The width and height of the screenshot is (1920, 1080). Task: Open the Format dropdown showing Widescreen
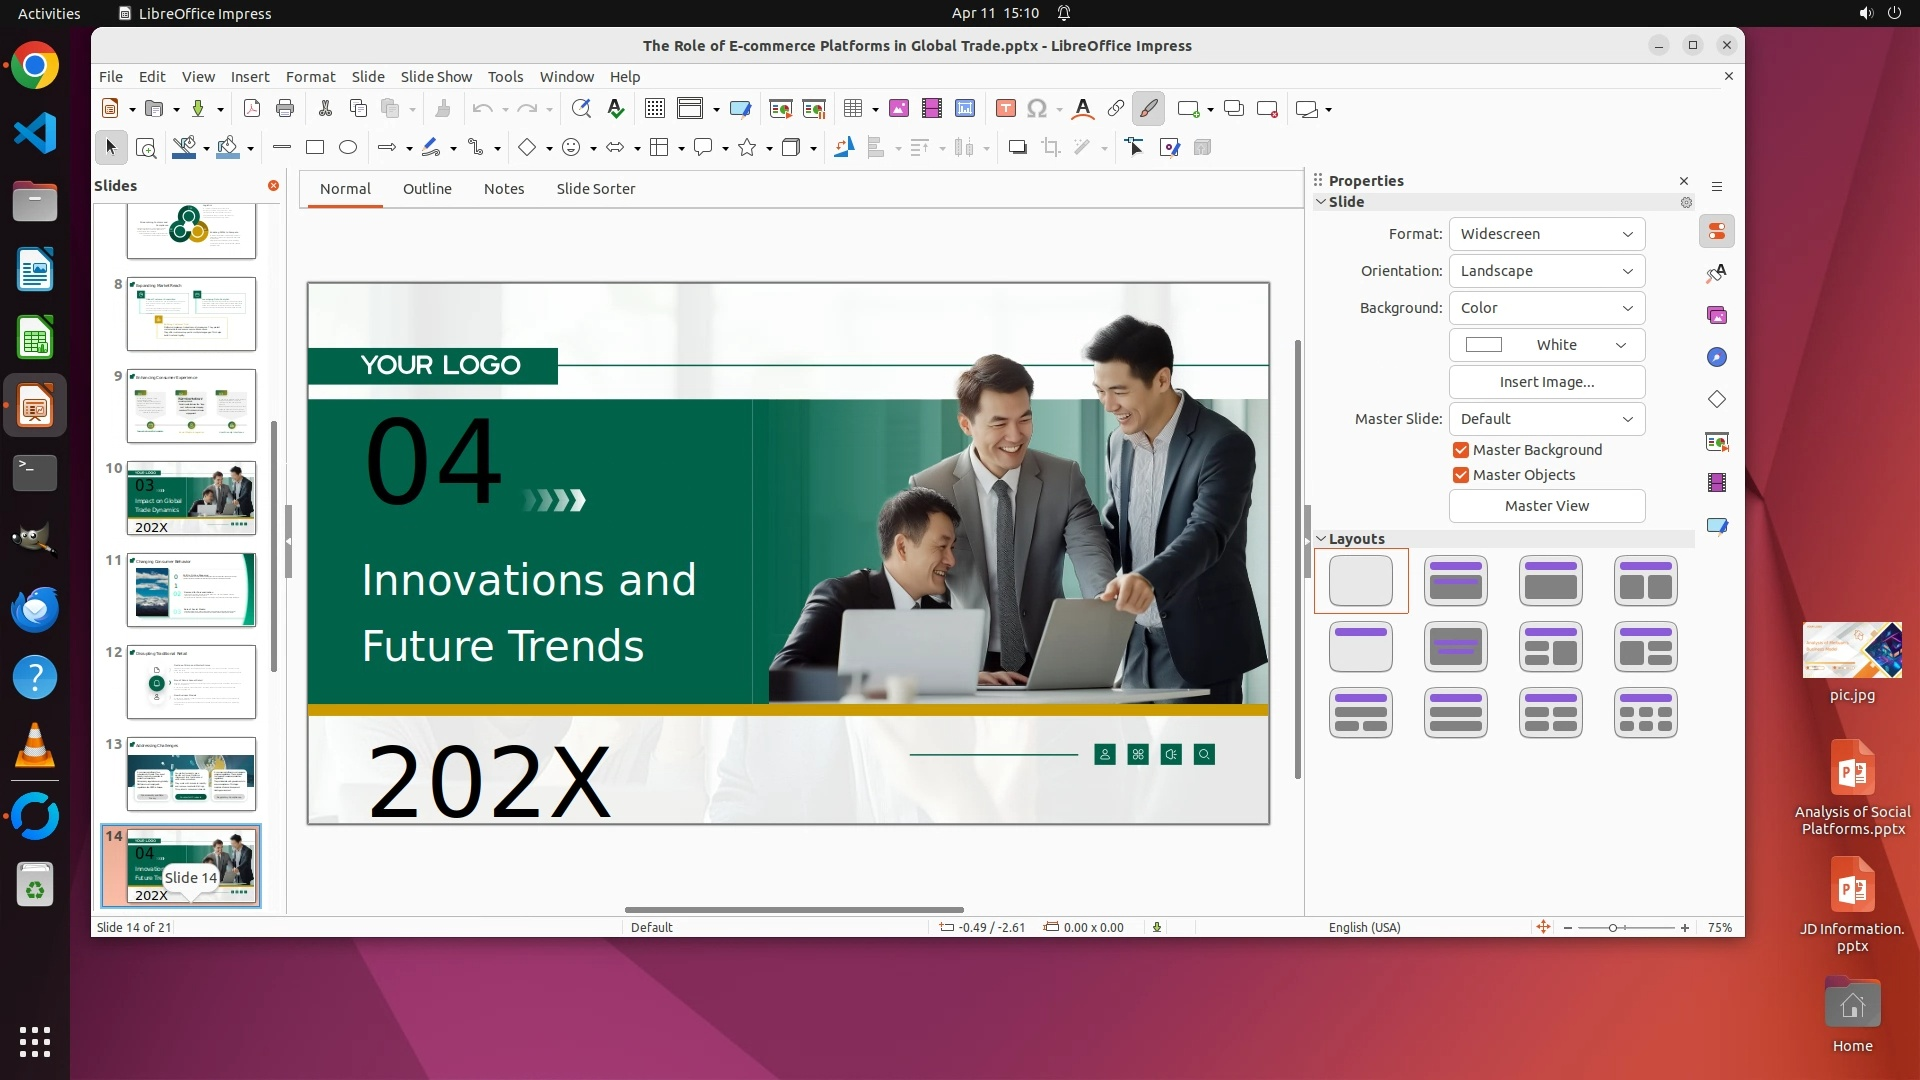point(1546,234)
